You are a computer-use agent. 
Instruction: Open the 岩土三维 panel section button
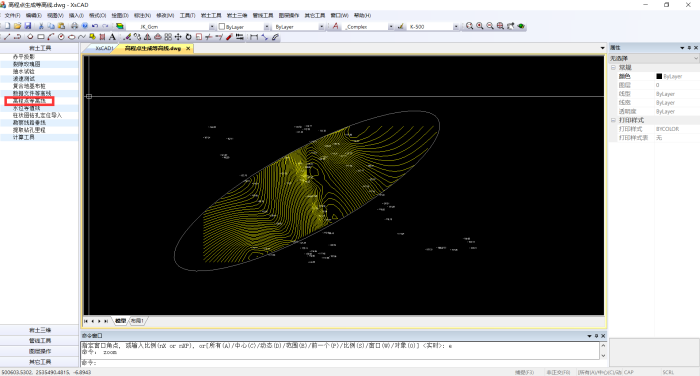[x=40, y=330]
